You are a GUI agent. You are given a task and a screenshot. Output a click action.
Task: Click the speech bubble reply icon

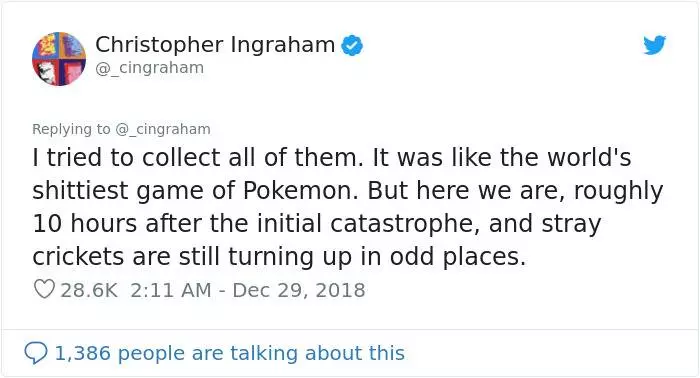tap(35, 353)
